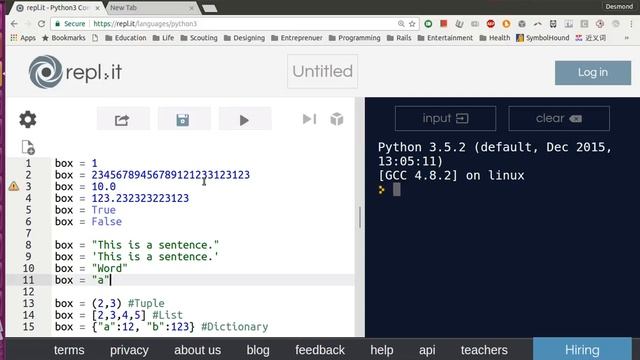640x360 pixels.
Task: Click the zoom magnifier in address bar
Action: point(401,24)
